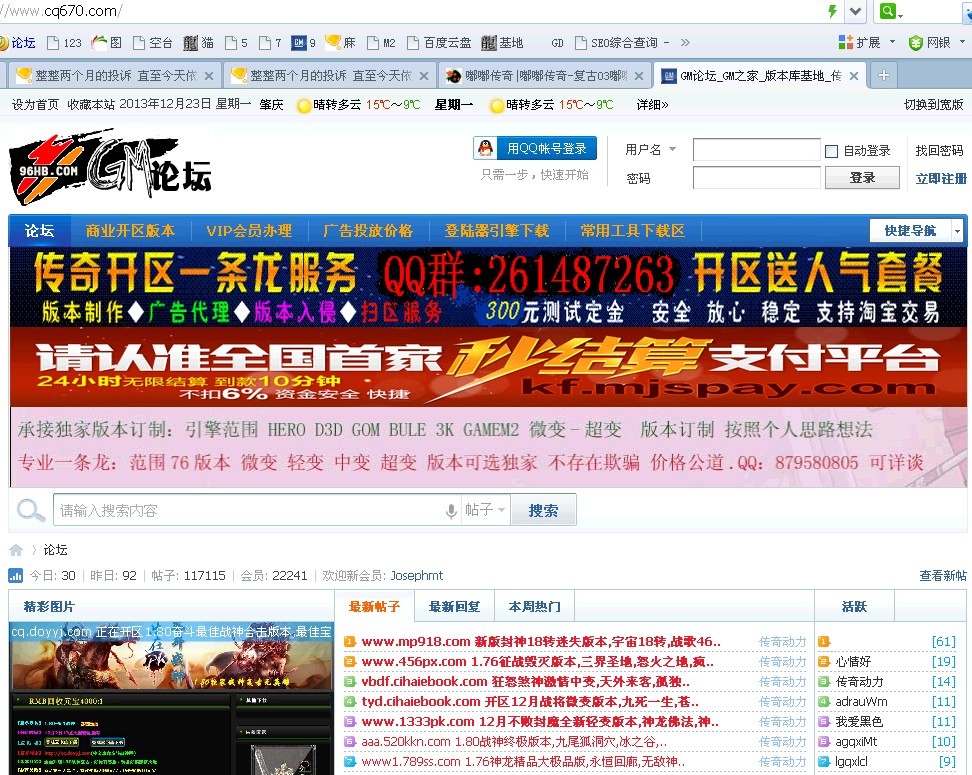
Task: Click 切换到宽版 link
Action: tap(934, 104)
